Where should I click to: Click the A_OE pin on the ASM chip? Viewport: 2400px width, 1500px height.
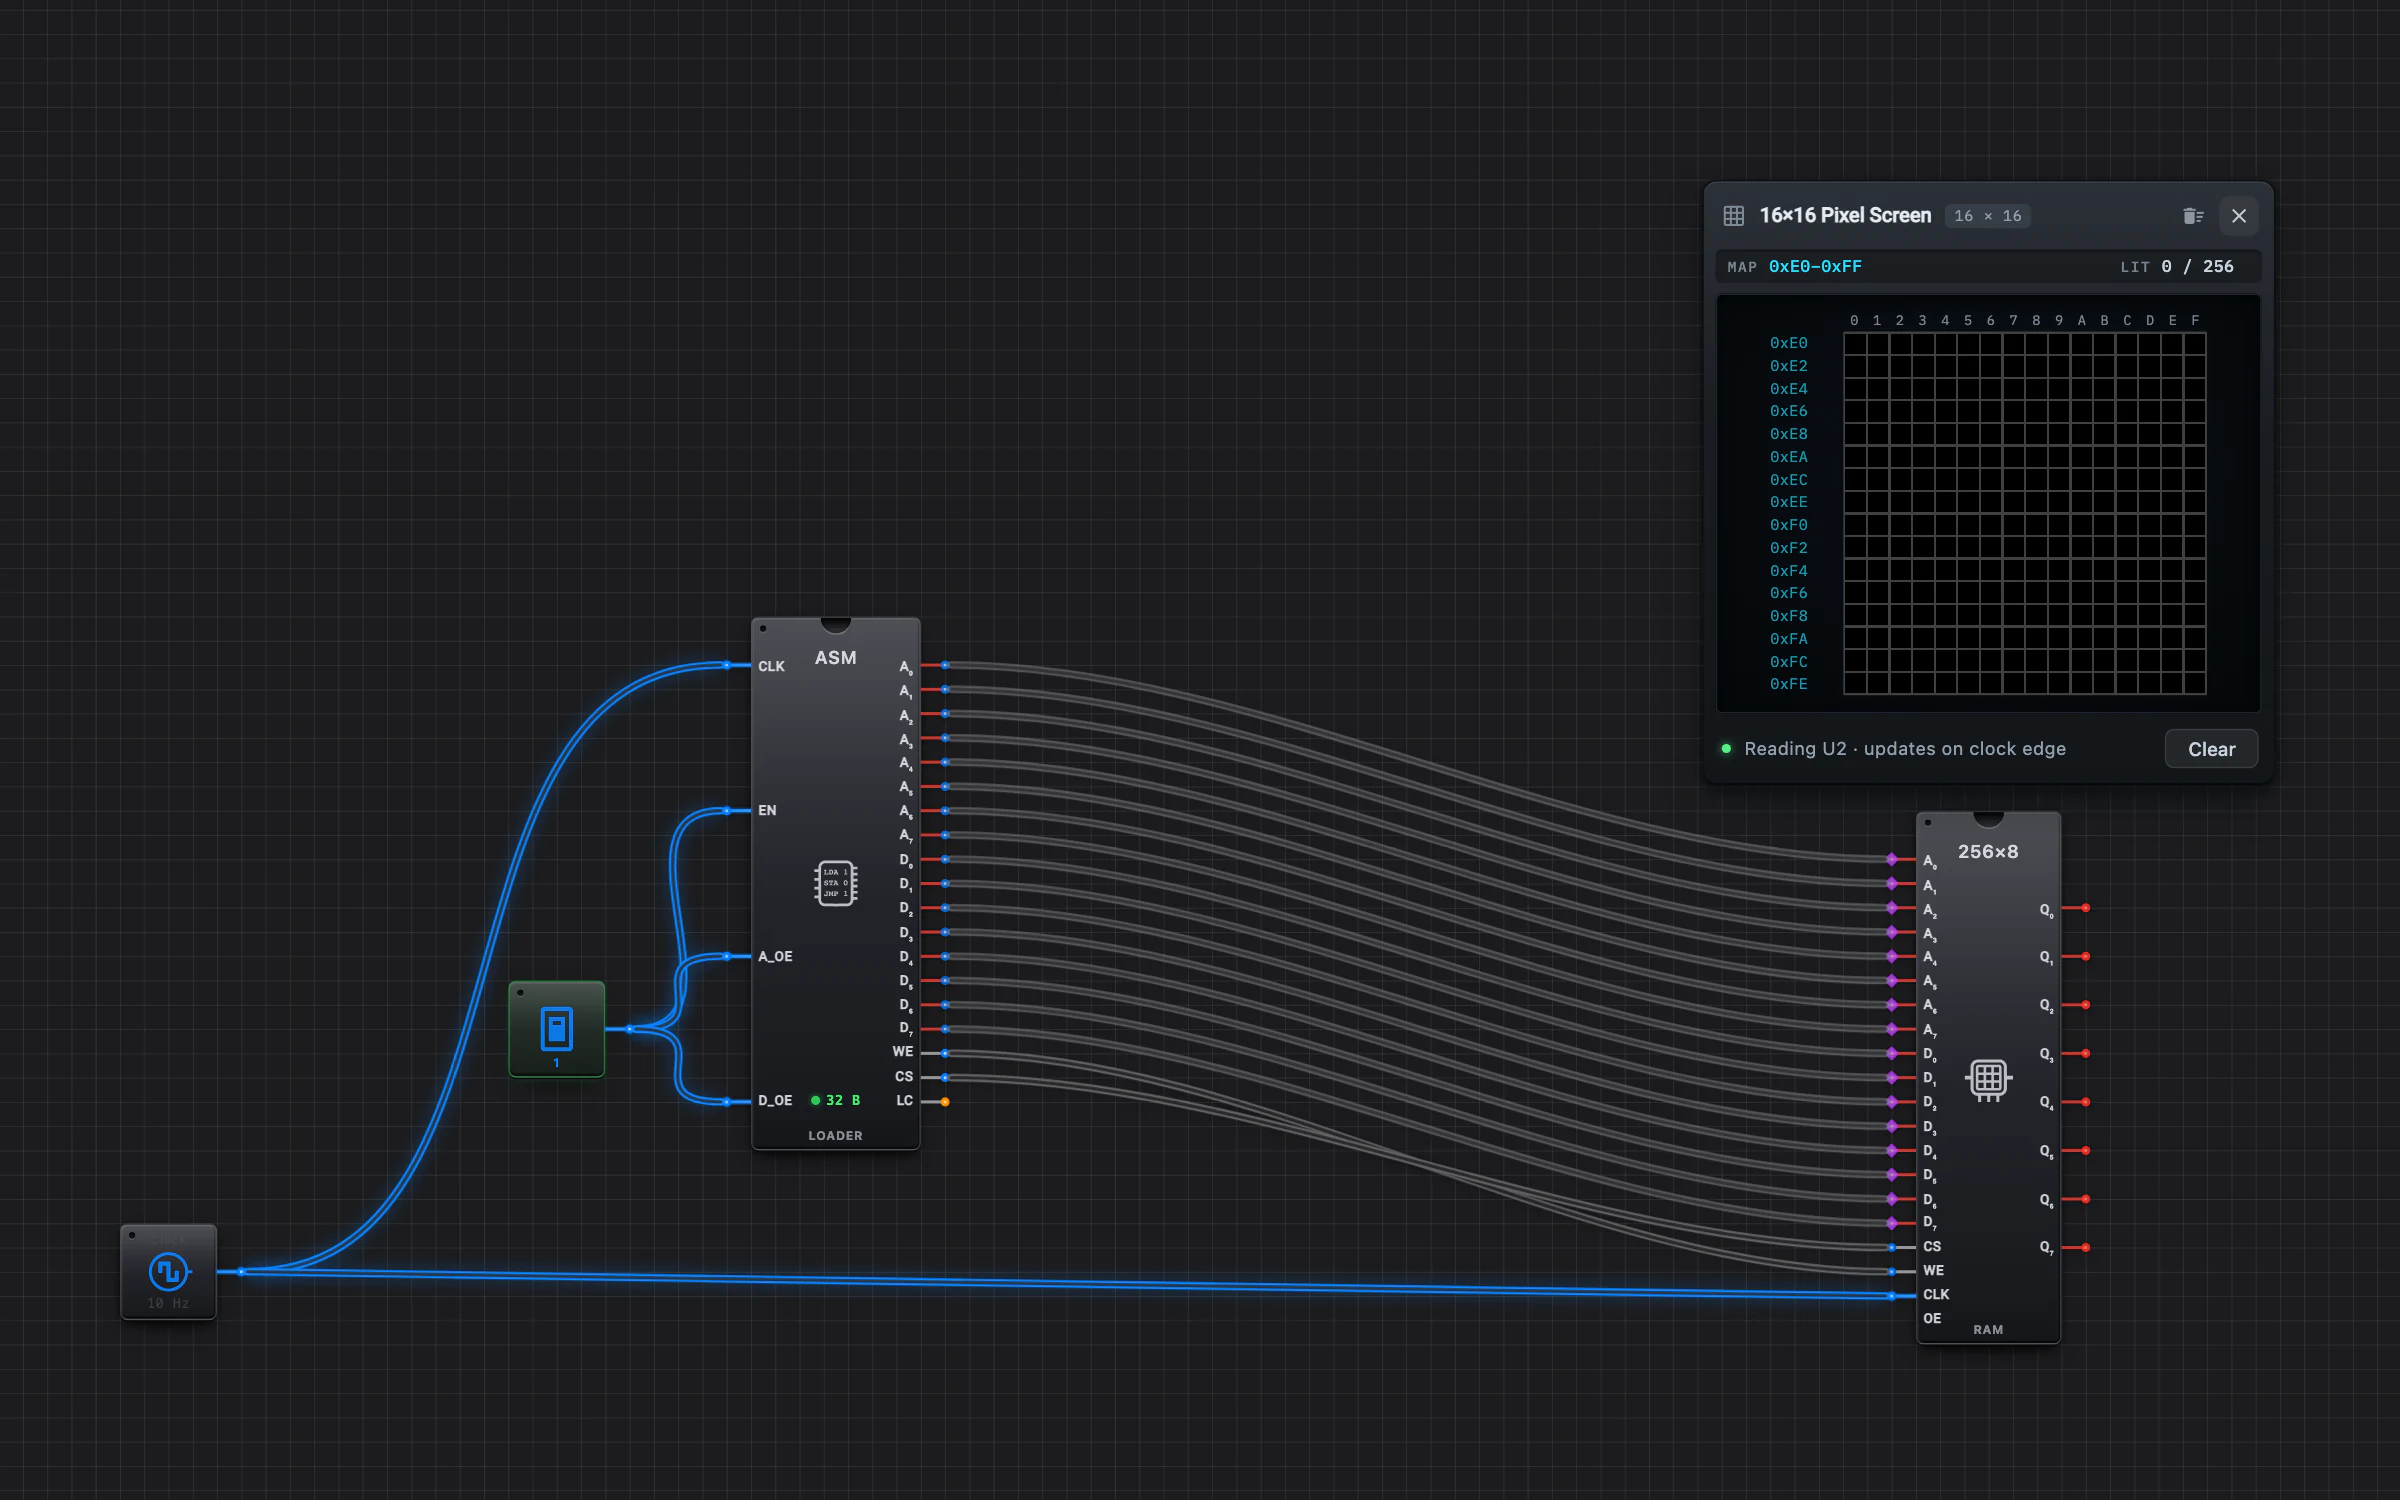728,956
